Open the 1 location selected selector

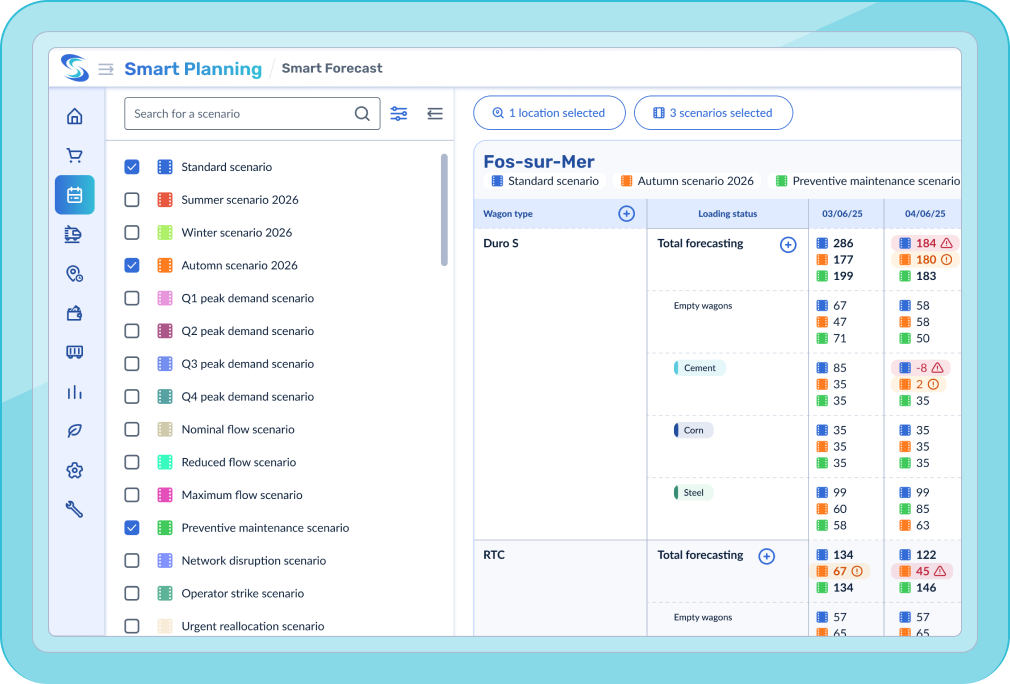[549, 113]
